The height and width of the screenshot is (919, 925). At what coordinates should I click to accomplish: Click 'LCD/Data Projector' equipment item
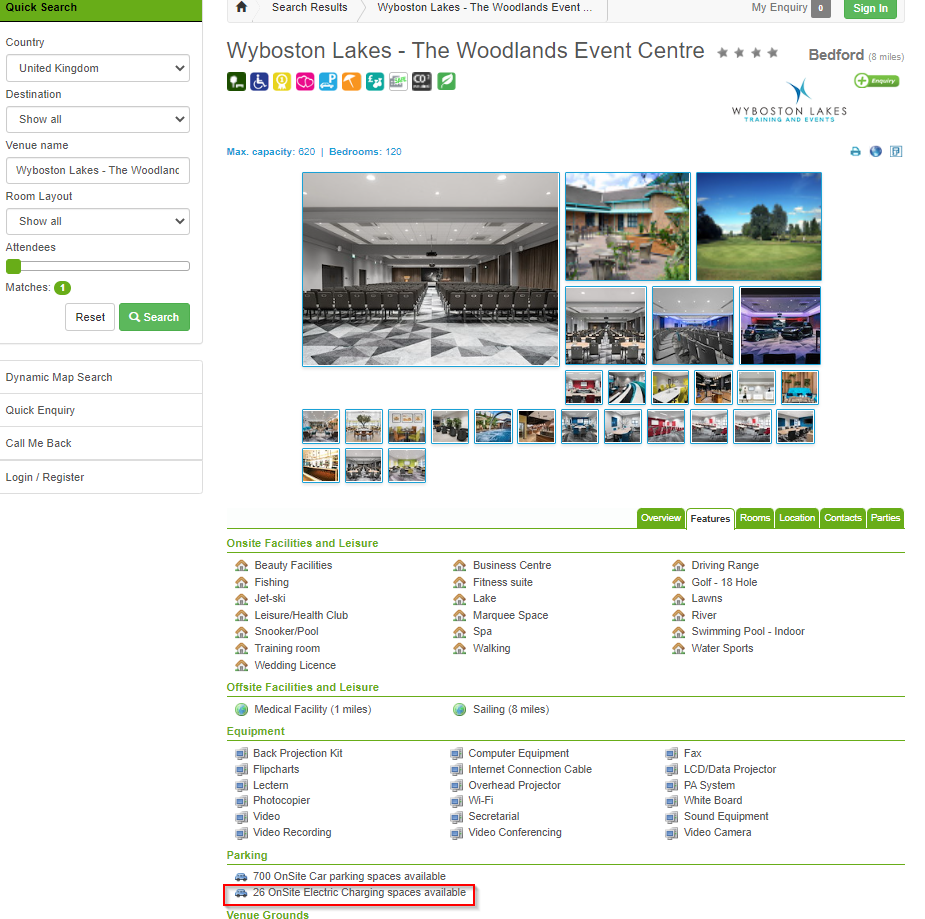730,770
